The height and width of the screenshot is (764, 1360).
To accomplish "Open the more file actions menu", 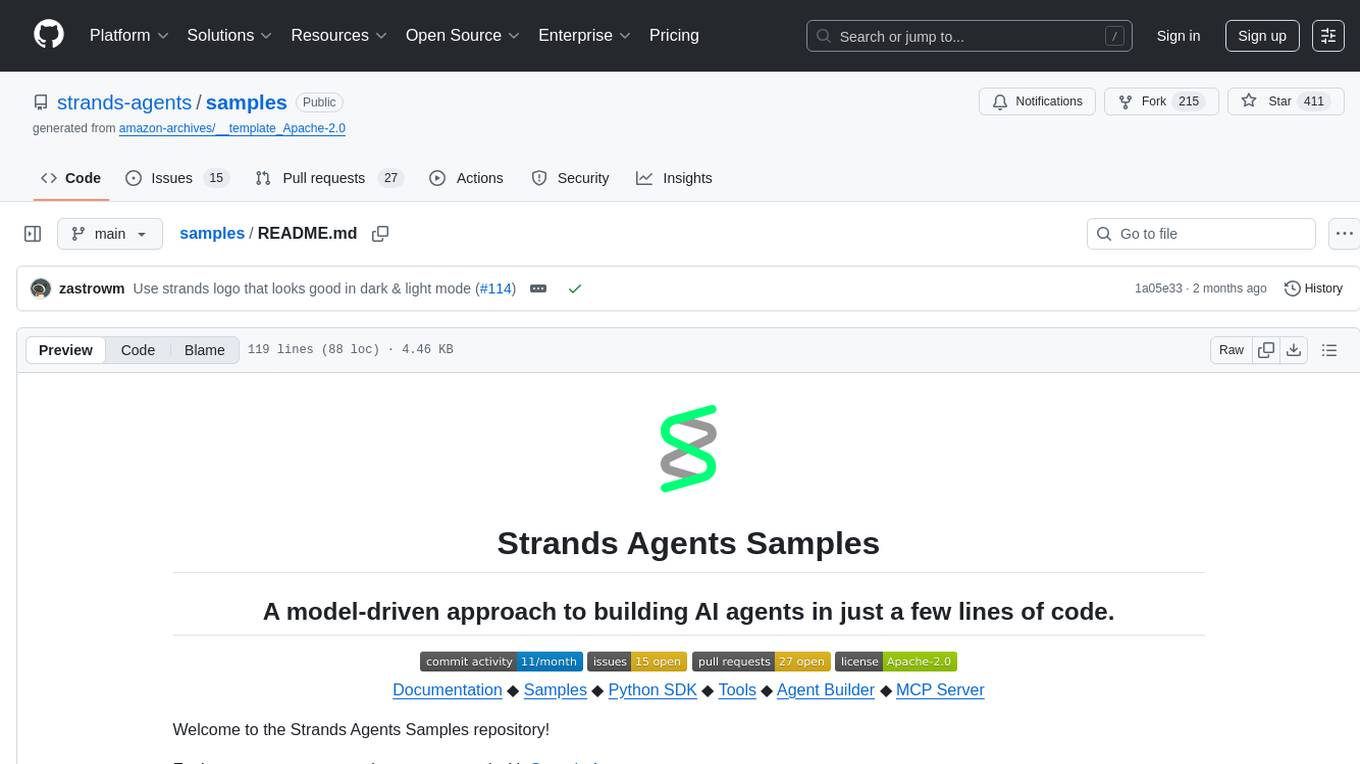I will click(x=1345, y=234).
